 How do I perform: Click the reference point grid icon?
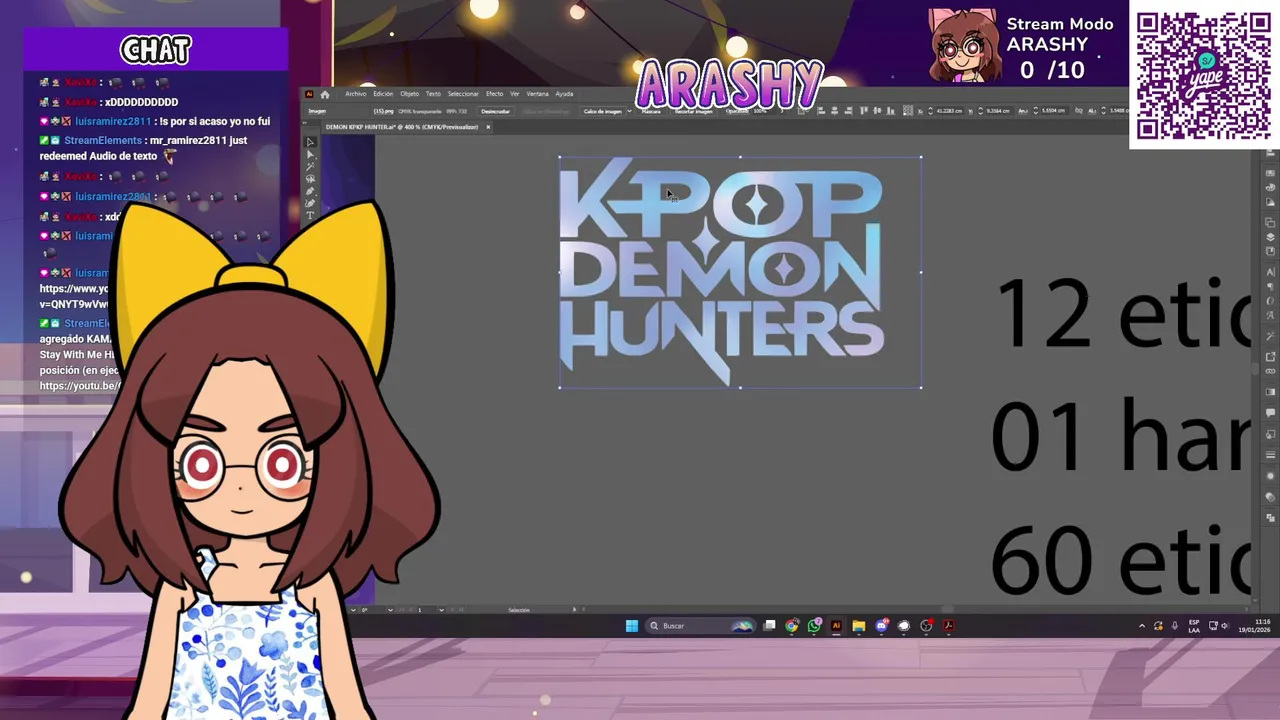pyautogui.click(x=908, y=110)
